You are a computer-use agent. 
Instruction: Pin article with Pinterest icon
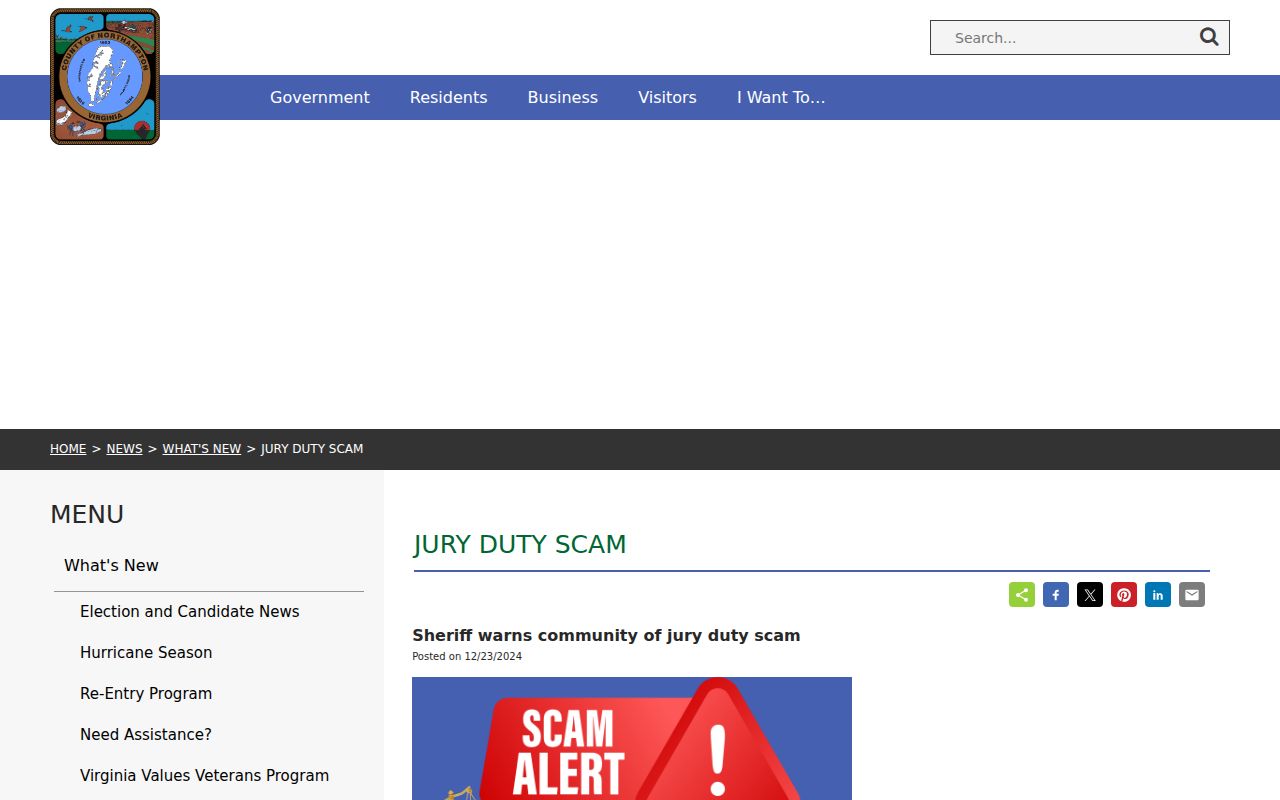tap(1124, 595)
